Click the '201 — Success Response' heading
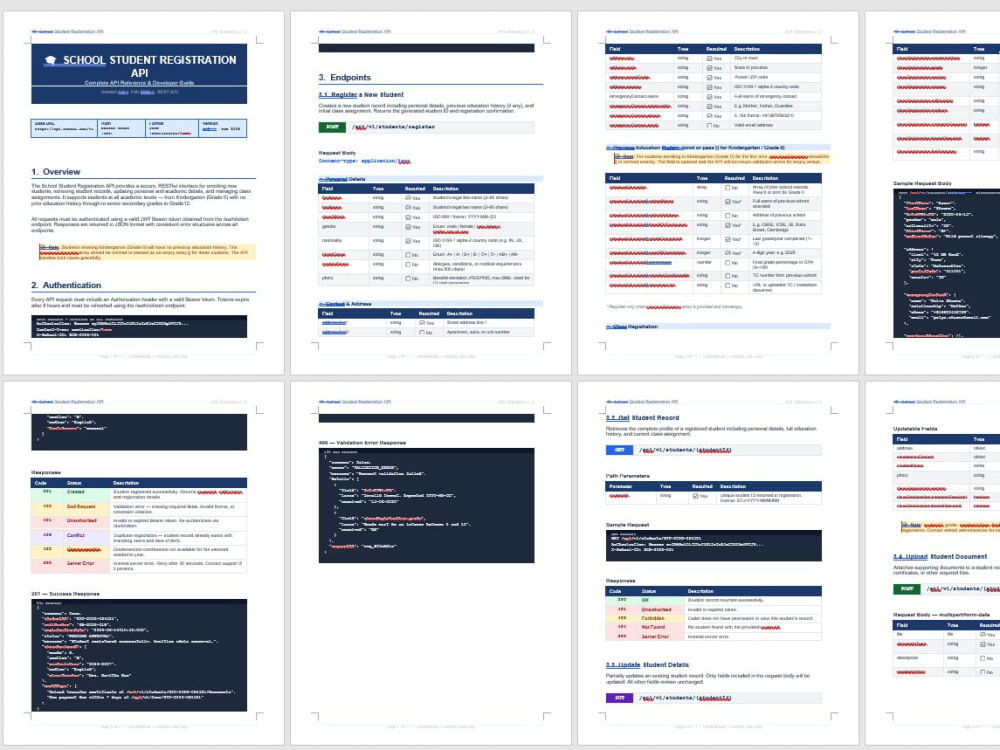 click(66, 594)
